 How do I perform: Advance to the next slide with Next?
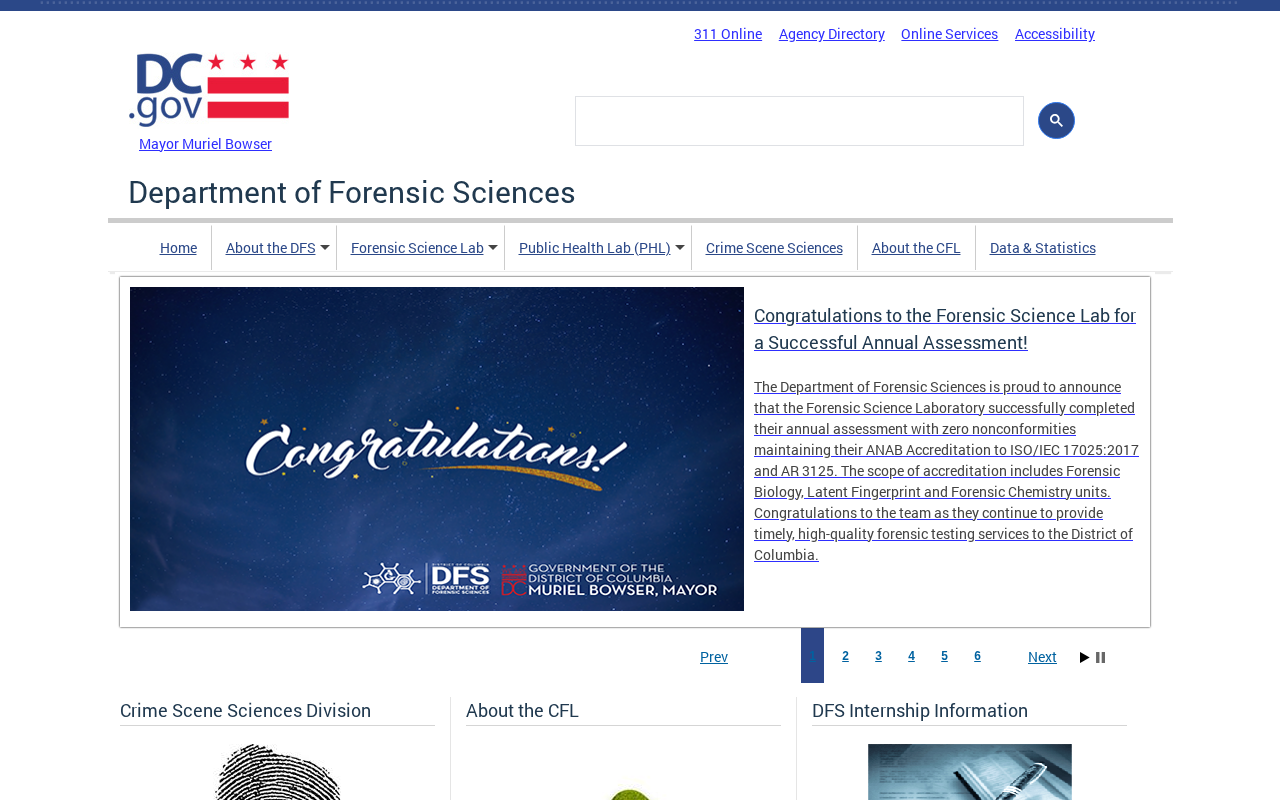[x=1042, y=657]
